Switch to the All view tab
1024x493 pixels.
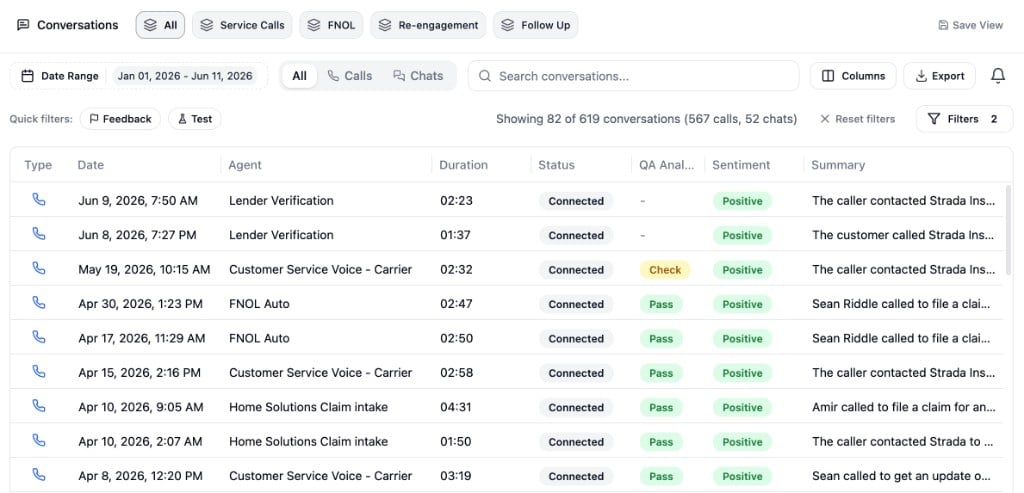161,25
